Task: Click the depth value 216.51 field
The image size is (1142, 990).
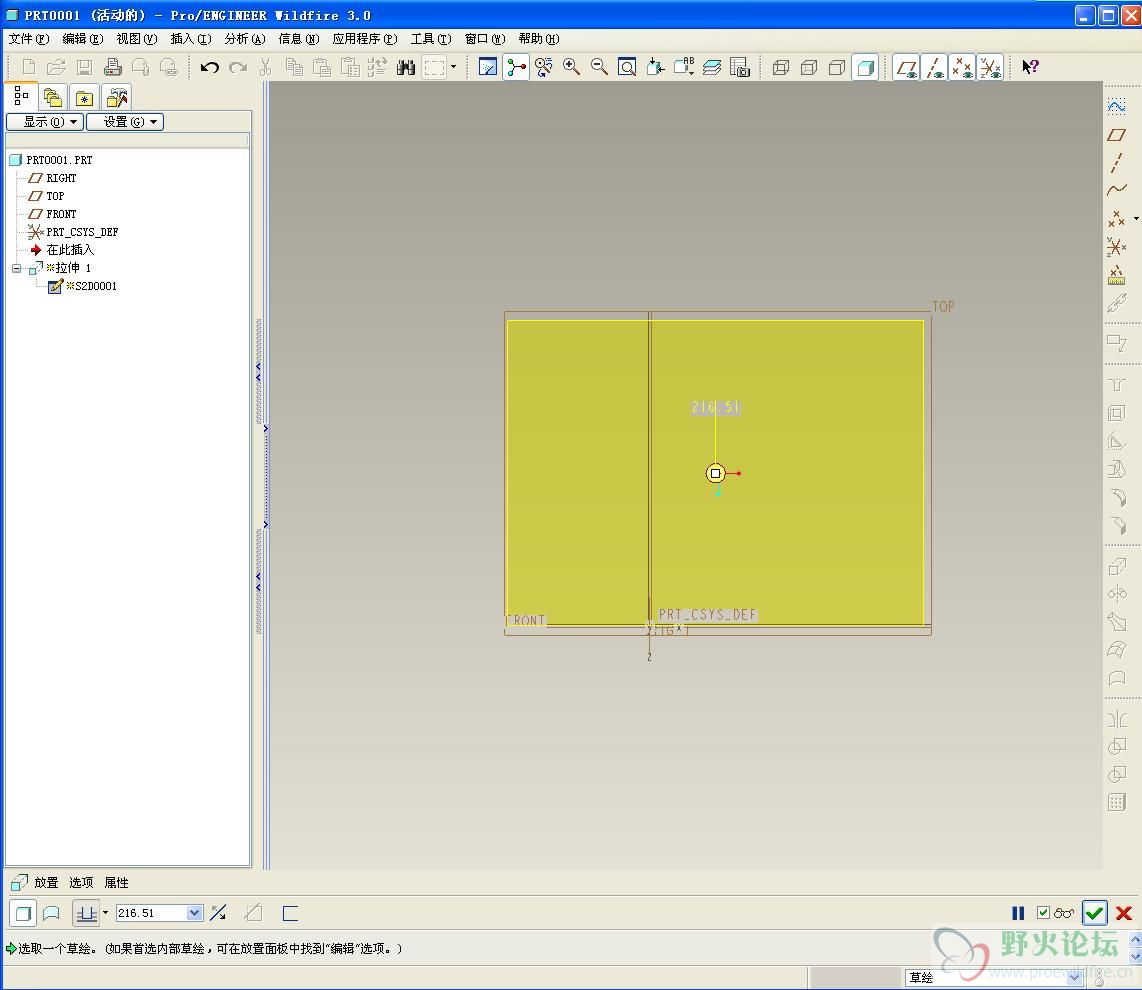Action: 151,913
